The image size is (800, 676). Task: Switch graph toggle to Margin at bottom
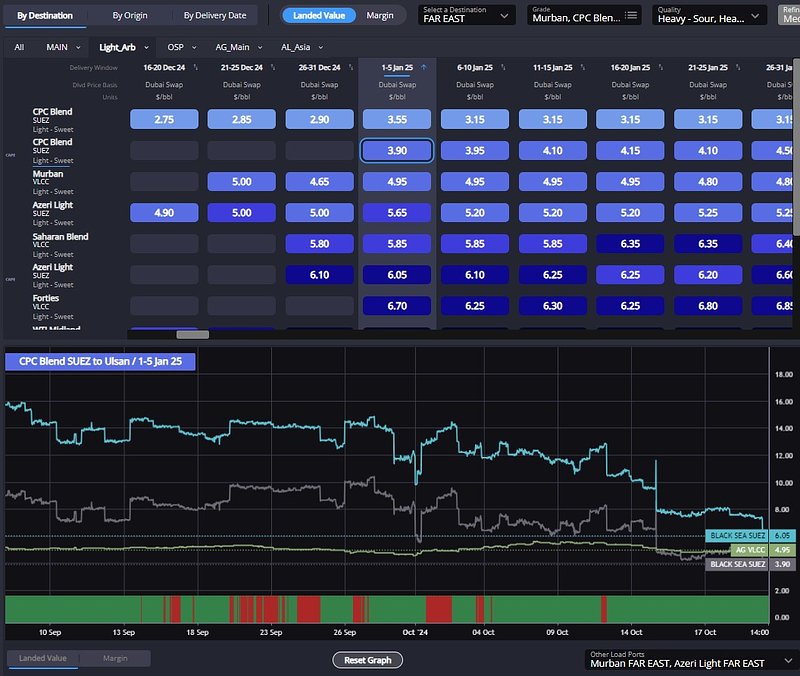[115, 658]
